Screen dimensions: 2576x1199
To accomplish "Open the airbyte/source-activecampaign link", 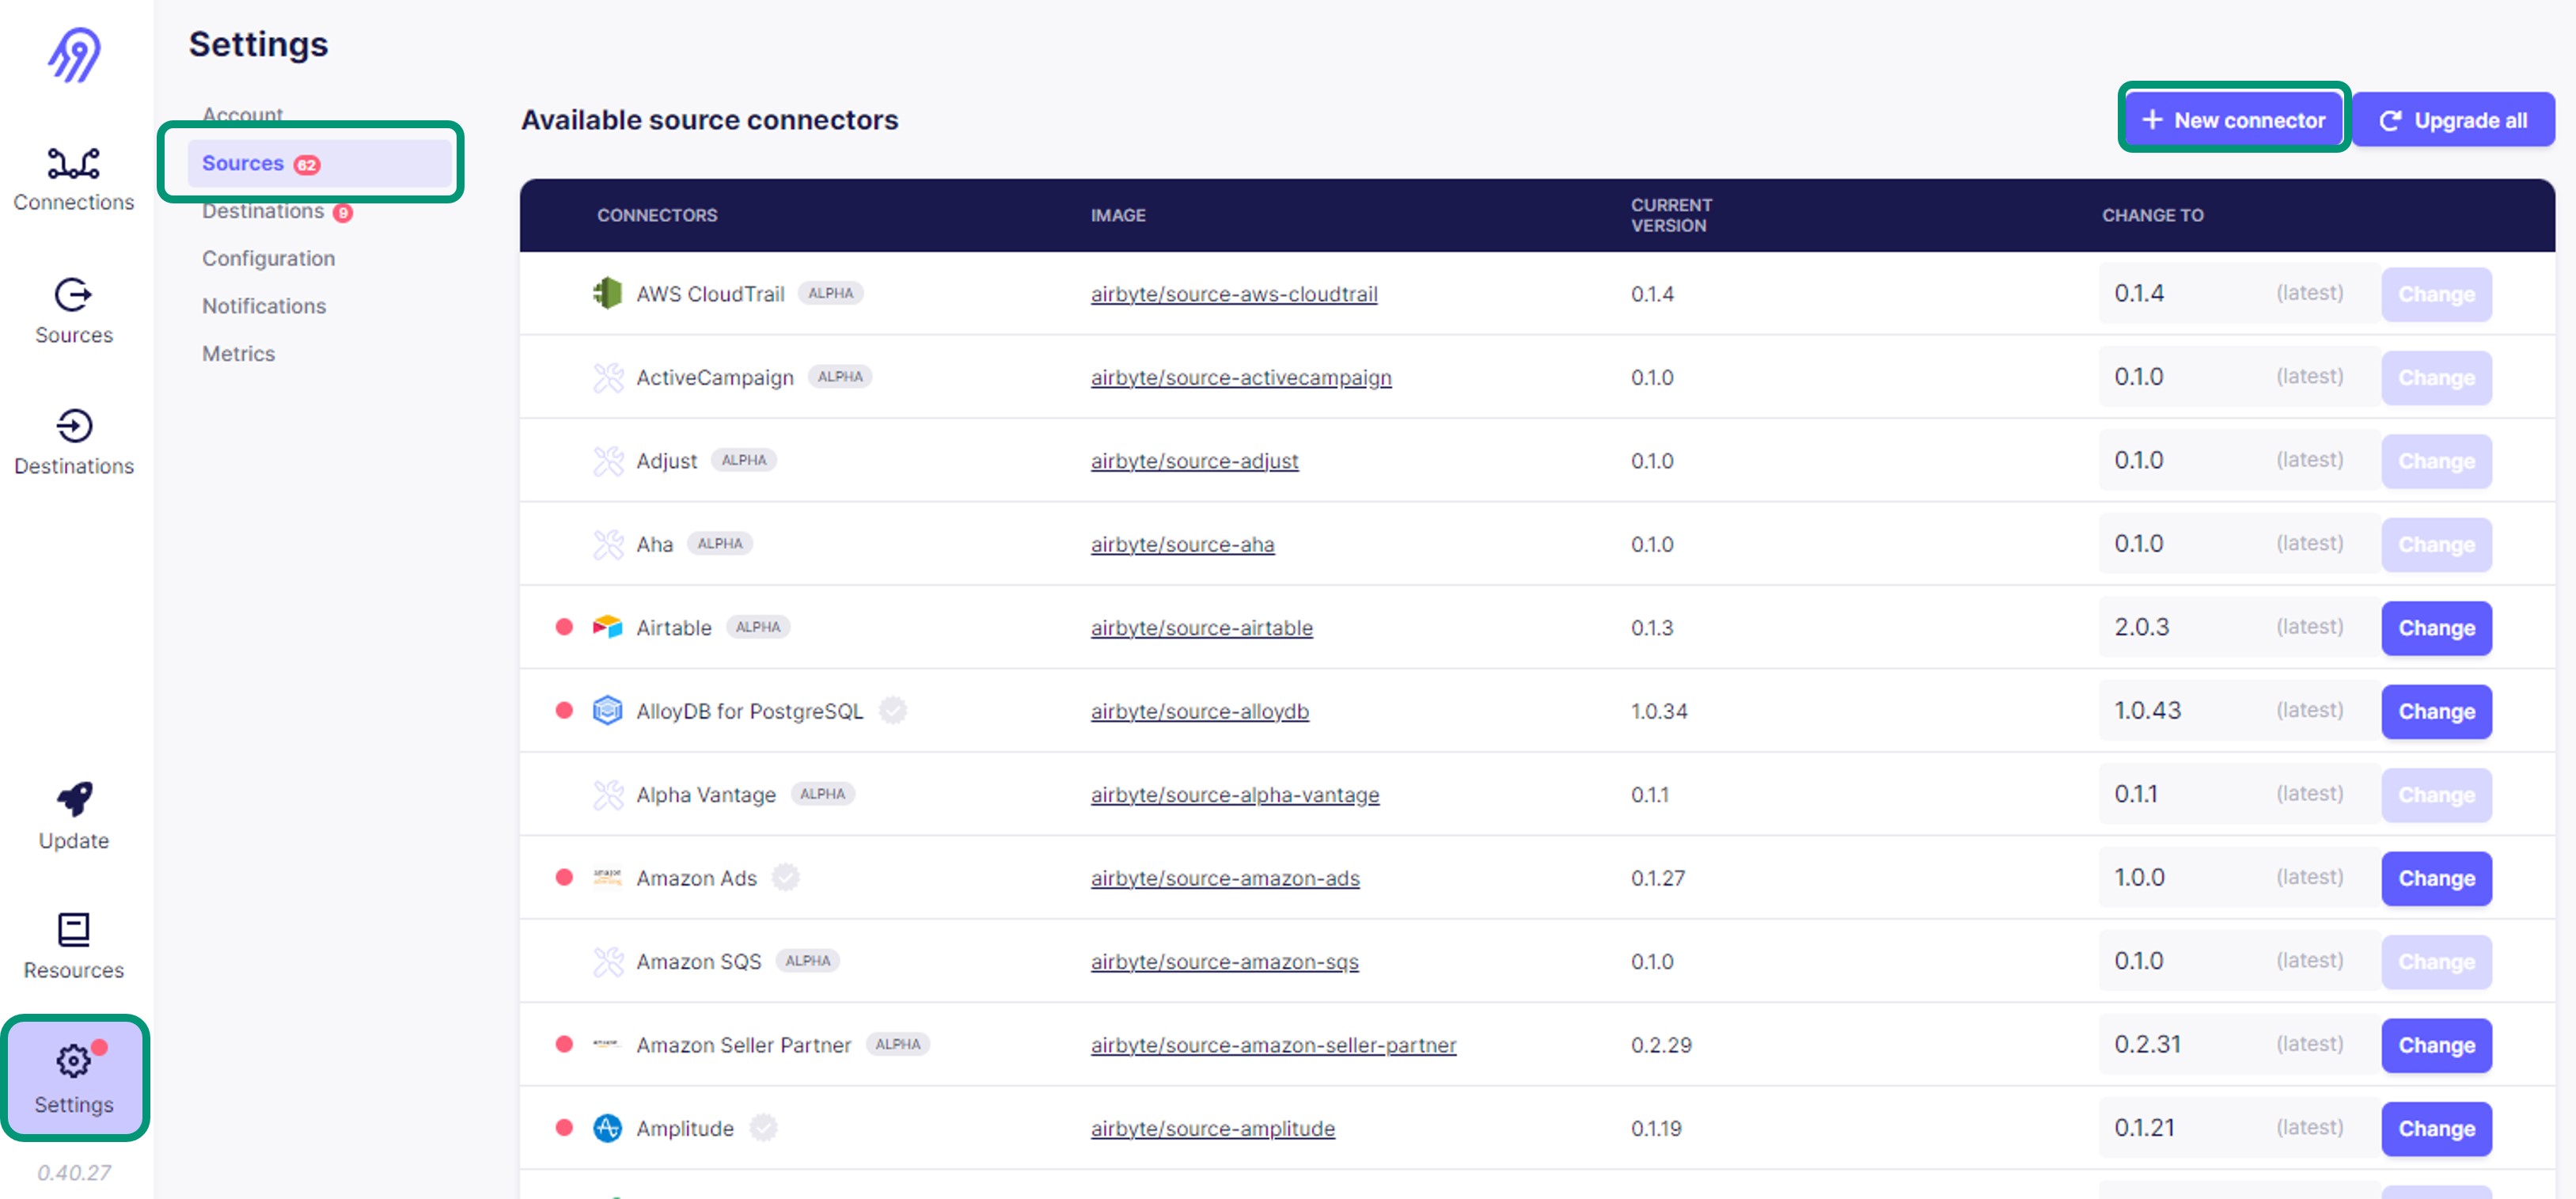I will pos(1241,377).
